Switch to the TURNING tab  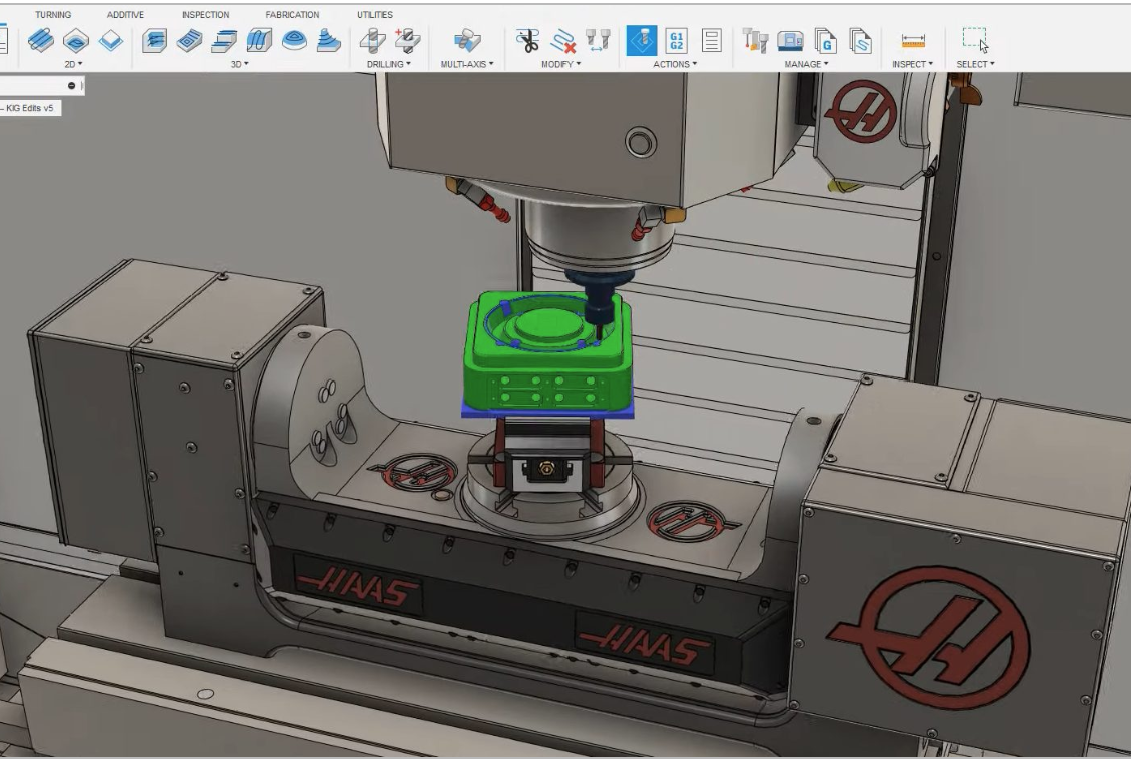pyautogui.click(x=53, y=15)
